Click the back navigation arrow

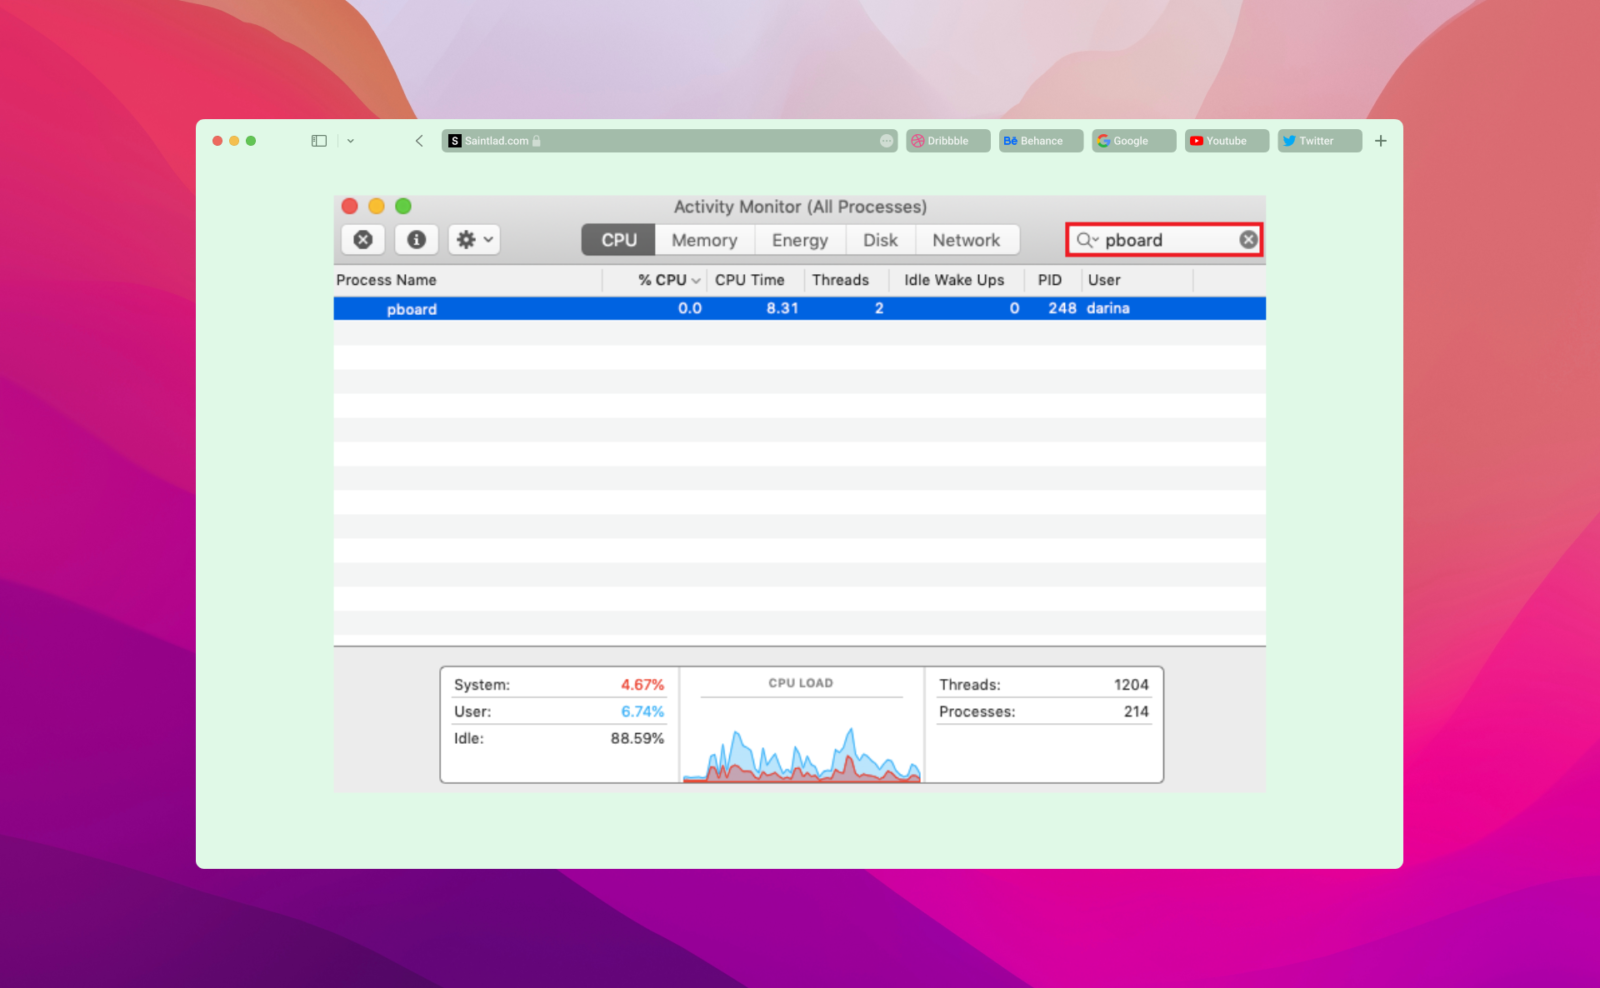[419, 140]
